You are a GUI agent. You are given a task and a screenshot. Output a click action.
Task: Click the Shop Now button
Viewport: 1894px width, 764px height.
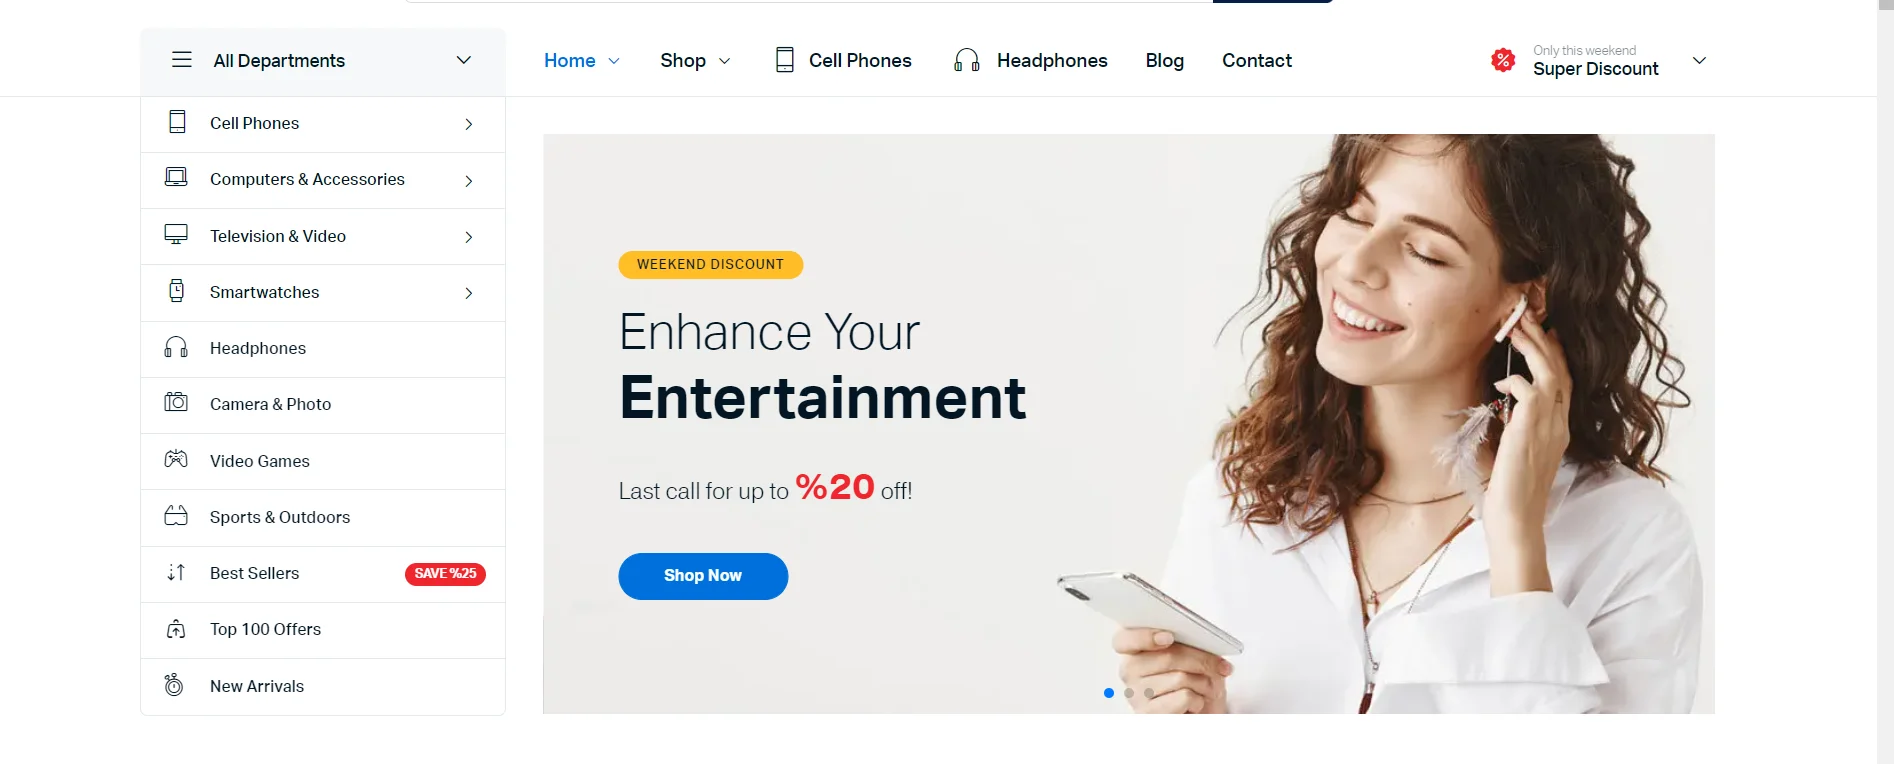click(703, 576)
